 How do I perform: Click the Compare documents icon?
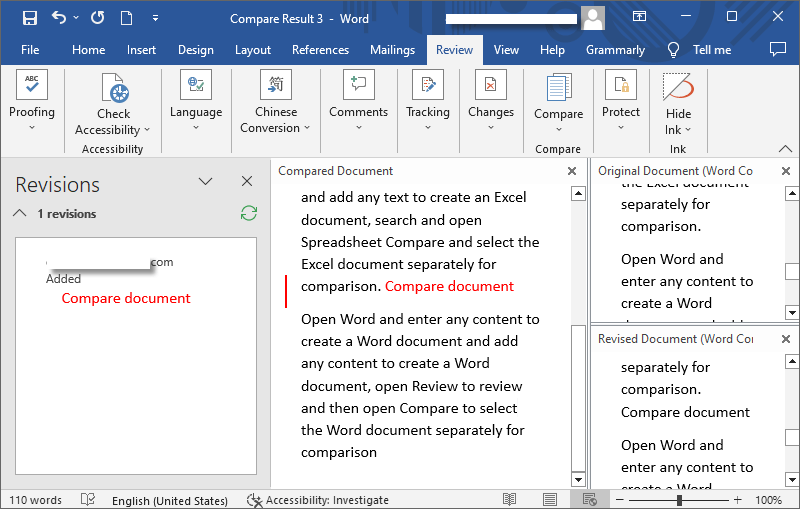pyautogui.click(x=559, y=87)
